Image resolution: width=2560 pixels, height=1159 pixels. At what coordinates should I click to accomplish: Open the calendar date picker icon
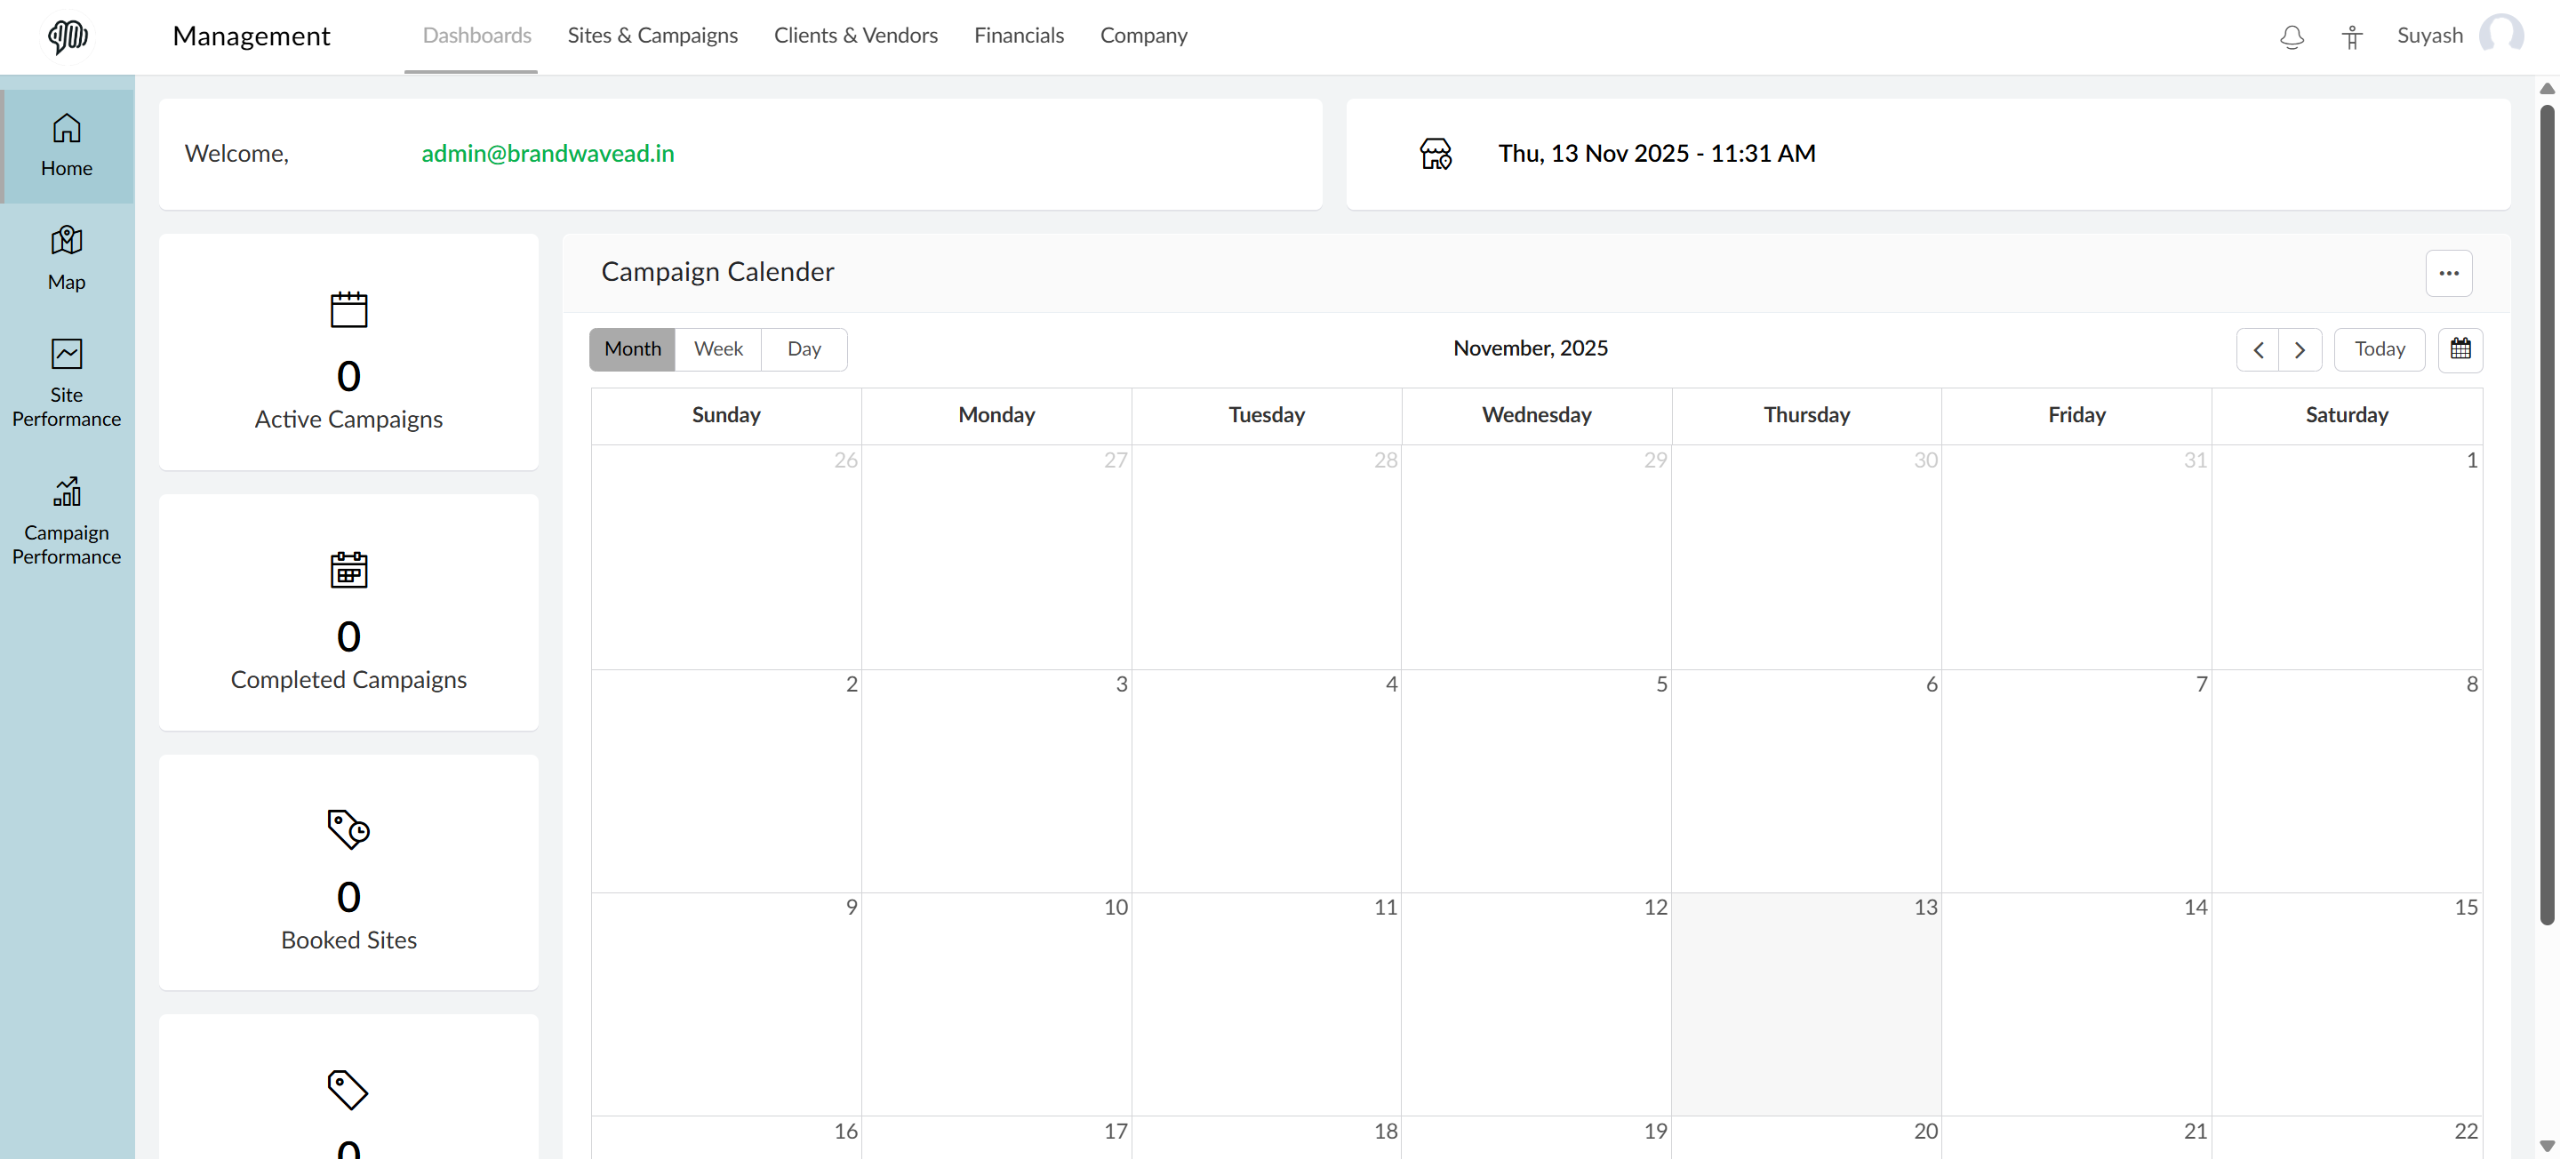click(x=2460, y=349)
